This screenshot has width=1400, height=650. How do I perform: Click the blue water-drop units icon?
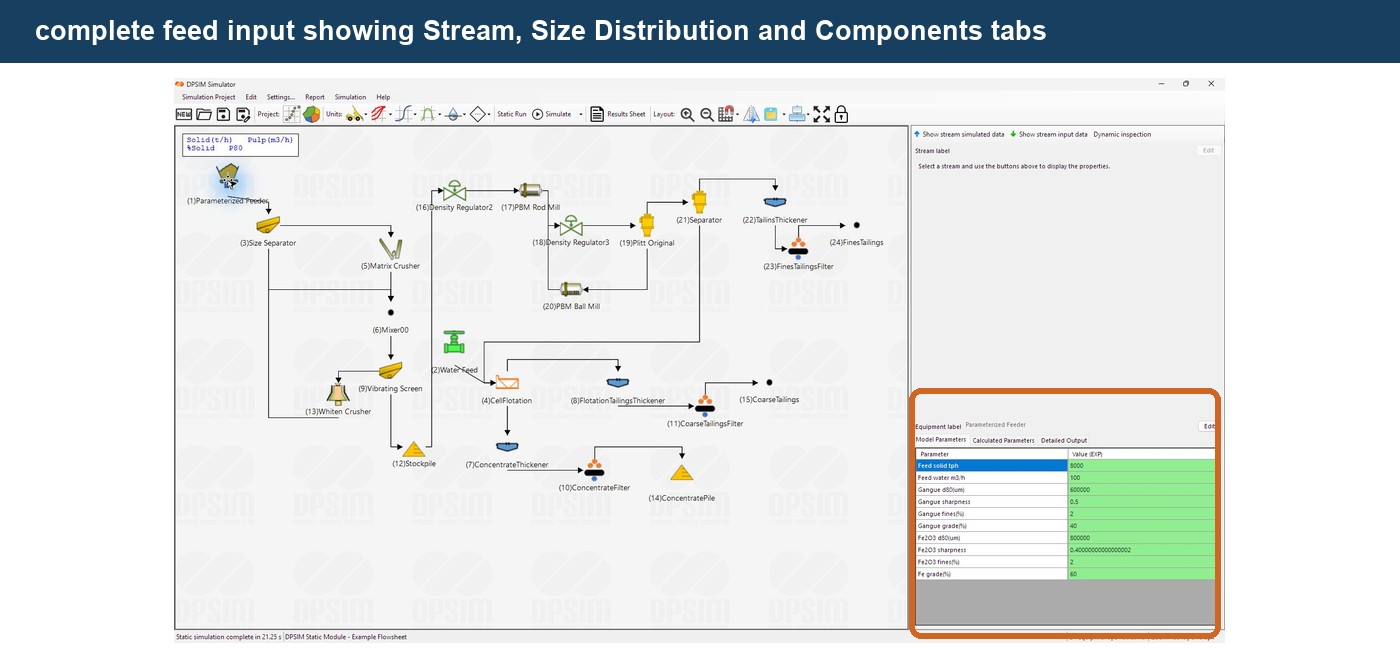click(453, 114)
